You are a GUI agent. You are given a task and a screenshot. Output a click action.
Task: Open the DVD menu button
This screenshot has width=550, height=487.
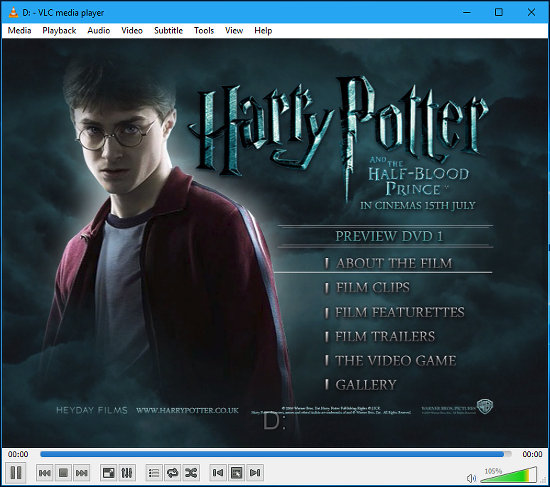(236, 473)
